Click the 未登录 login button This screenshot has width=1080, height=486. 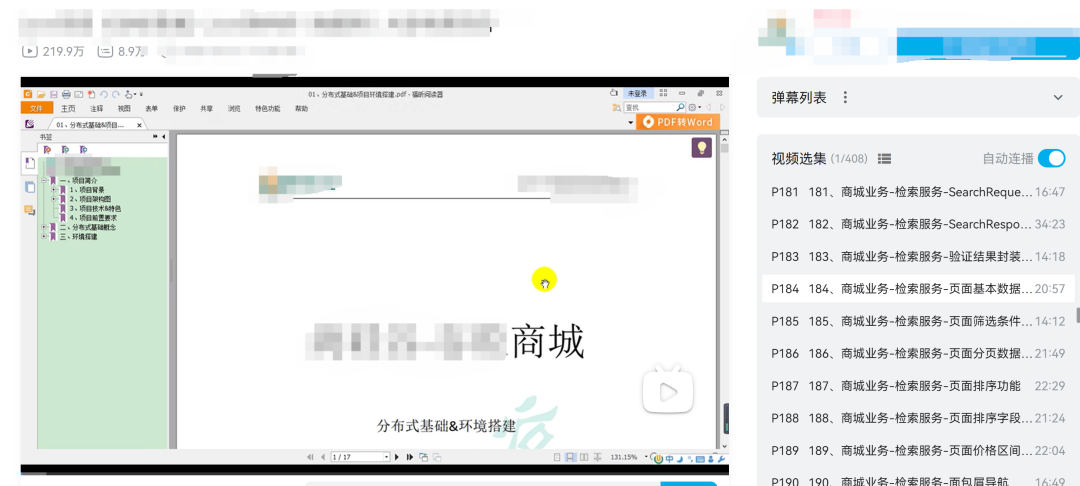coord(638,93)
